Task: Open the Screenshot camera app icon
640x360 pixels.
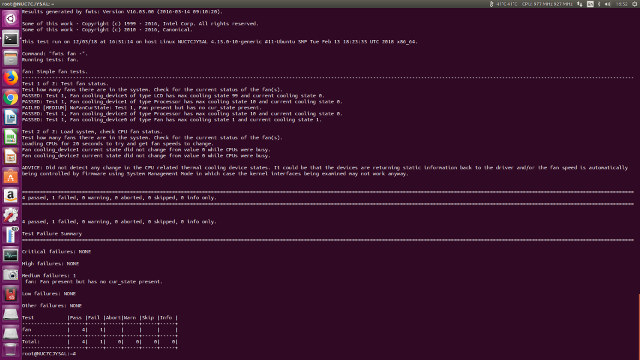Action: click(x=11, y=274)
